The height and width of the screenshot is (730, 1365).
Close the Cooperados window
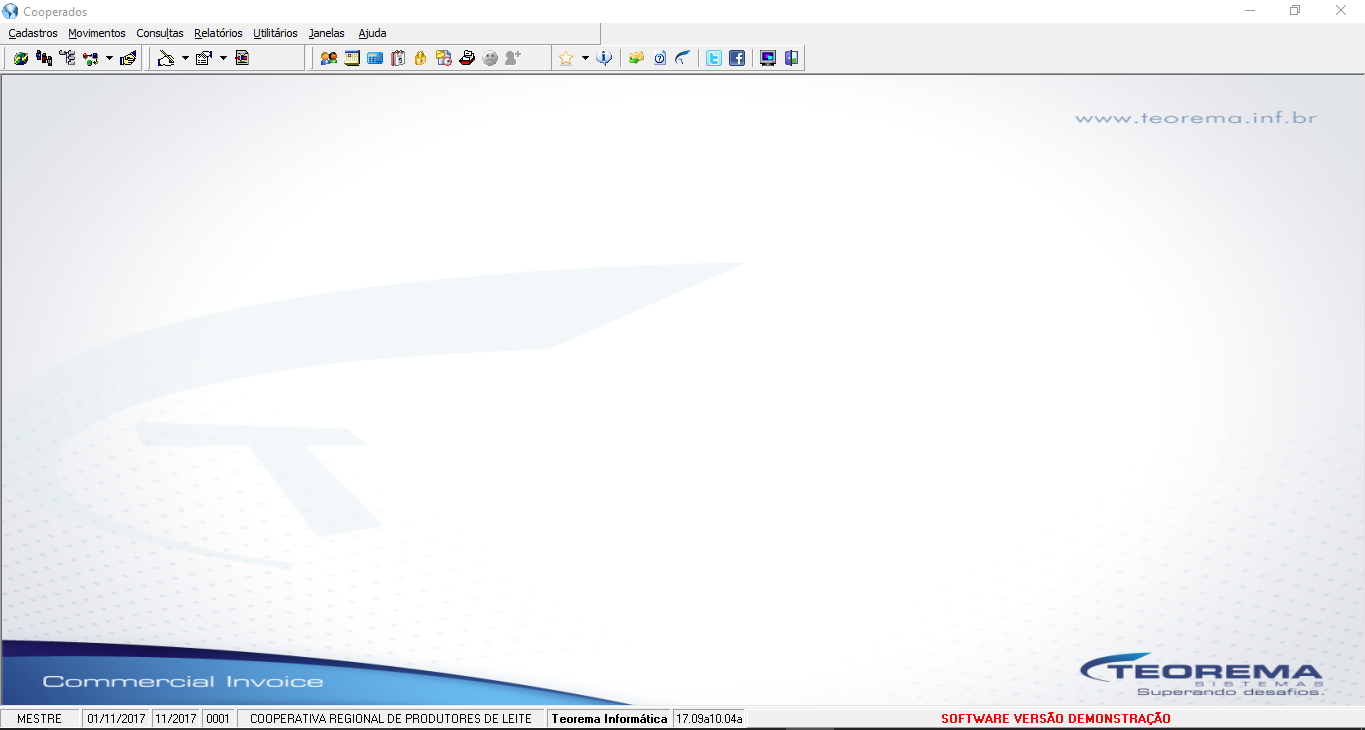coord(1341,11)
